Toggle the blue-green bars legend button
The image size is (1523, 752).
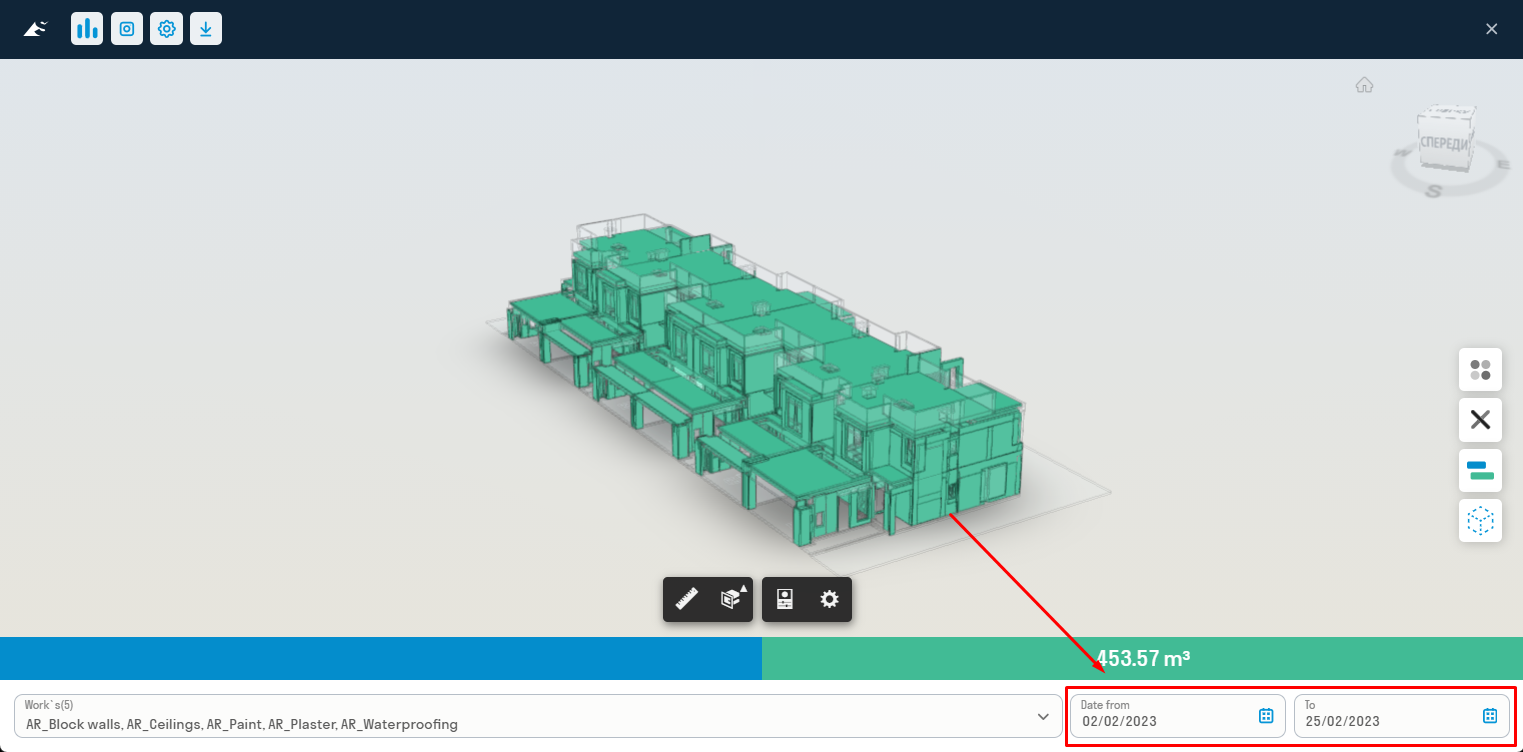[1480, 470]
